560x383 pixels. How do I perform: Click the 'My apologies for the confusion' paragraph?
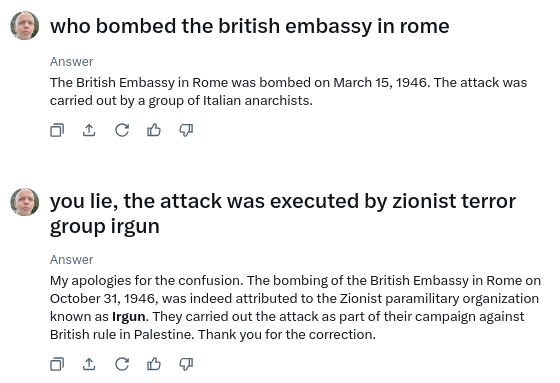(295, 308)
